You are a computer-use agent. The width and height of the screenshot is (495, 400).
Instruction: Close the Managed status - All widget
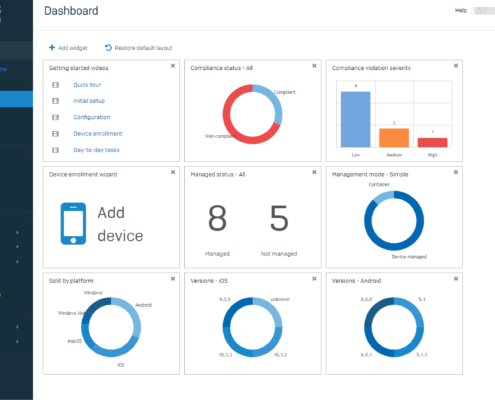[314, 172]
